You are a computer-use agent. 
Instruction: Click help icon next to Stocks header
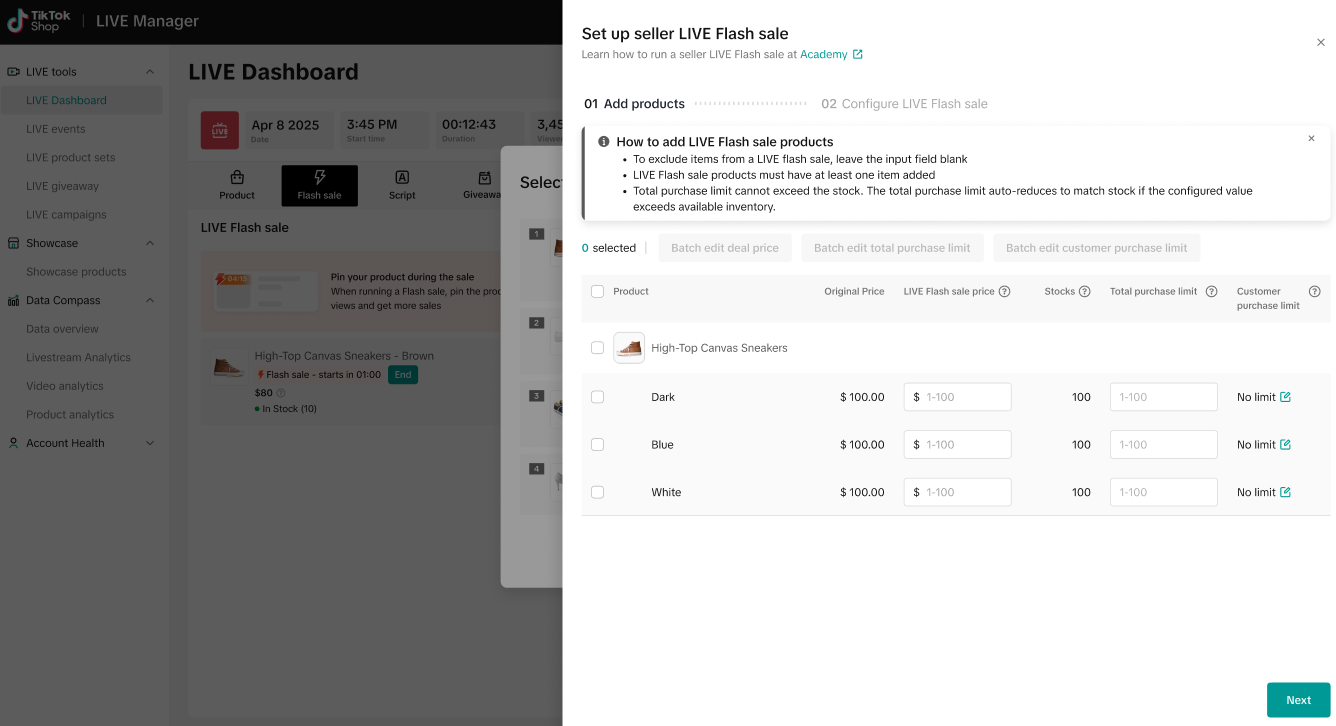1084,292
